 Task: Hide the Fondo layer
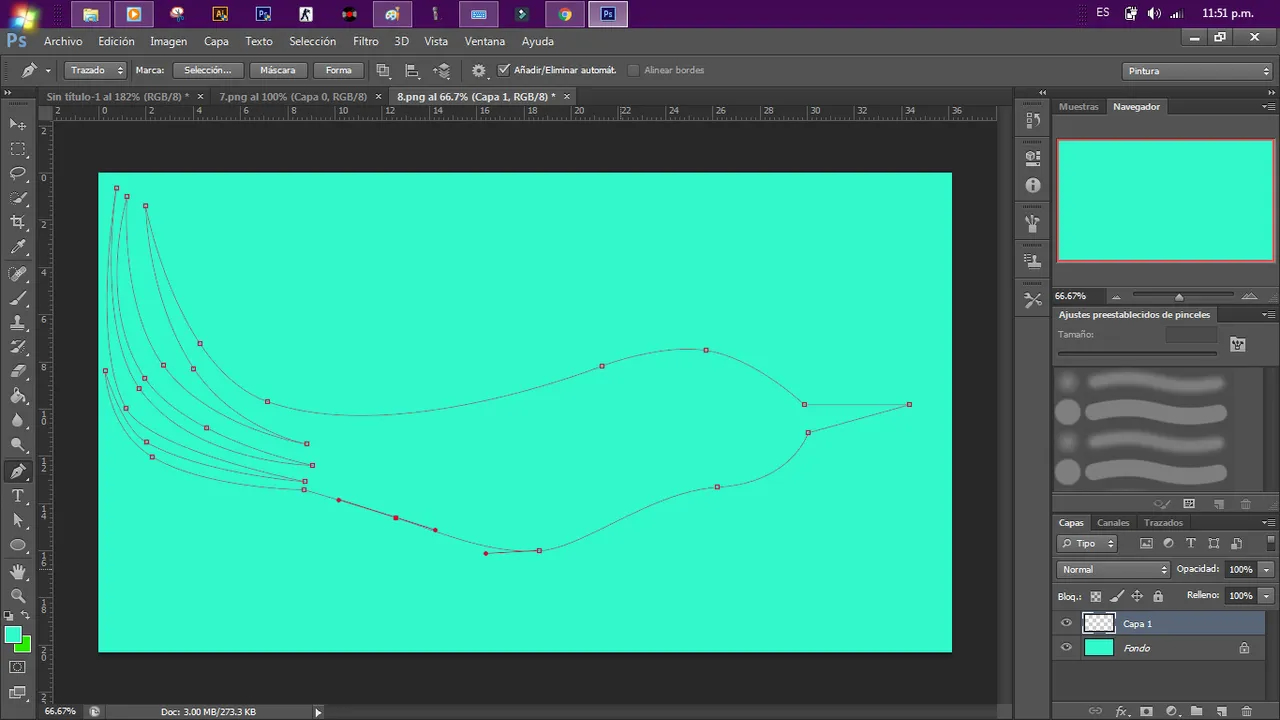click(1066, 648)
